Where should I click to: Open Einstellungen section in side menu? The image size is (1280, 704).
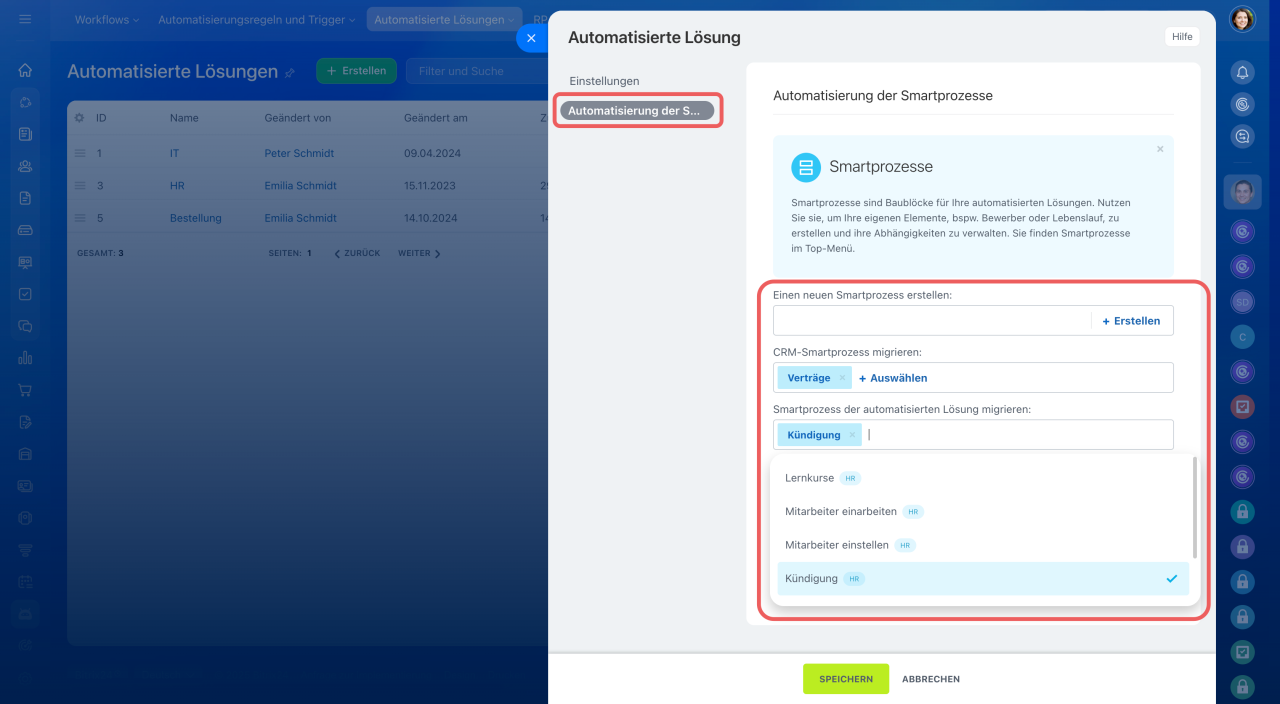pos(604,81)
